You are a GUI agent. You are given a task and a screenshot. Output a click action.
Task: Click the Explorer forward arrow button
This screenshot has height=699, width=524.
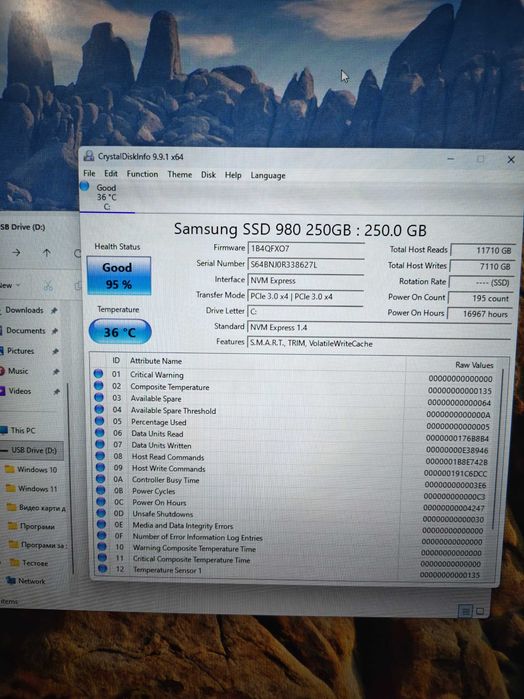(x=17, y=252)
